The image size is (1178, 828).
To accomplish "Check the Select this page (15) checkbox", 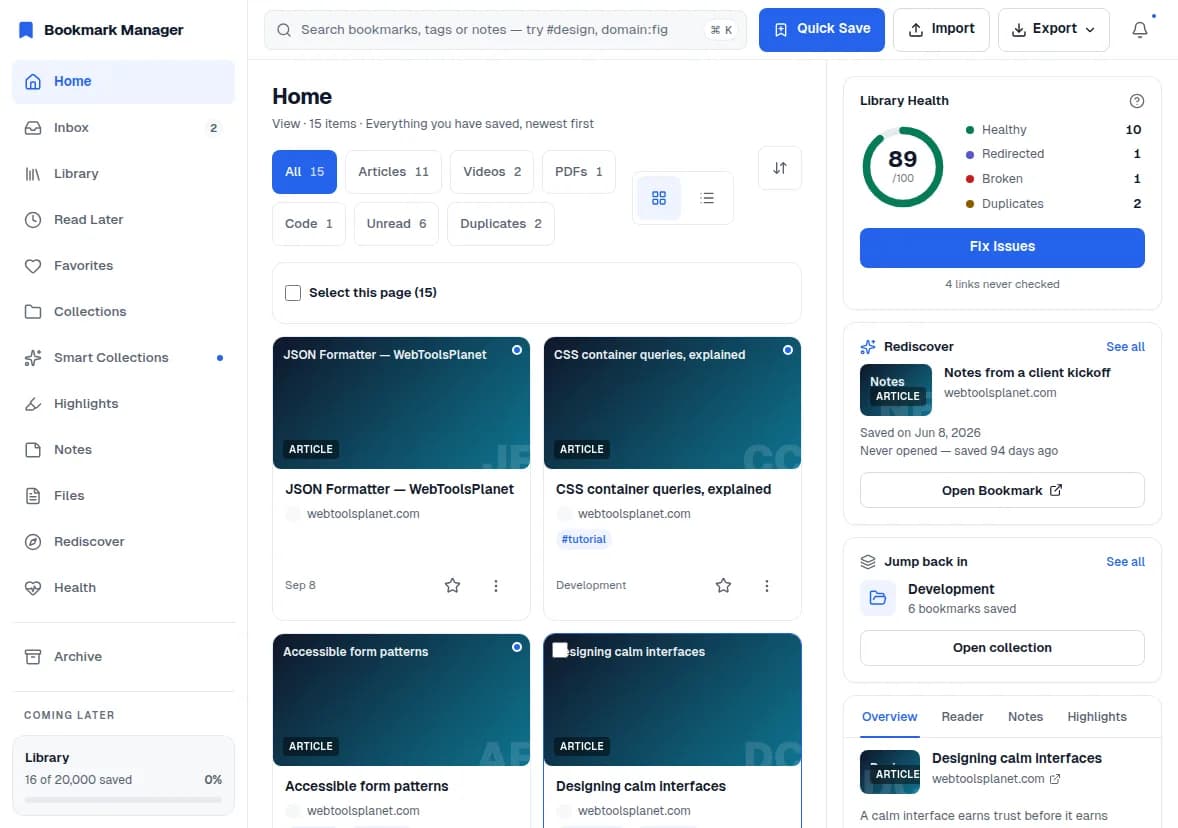I will [293, 293].
